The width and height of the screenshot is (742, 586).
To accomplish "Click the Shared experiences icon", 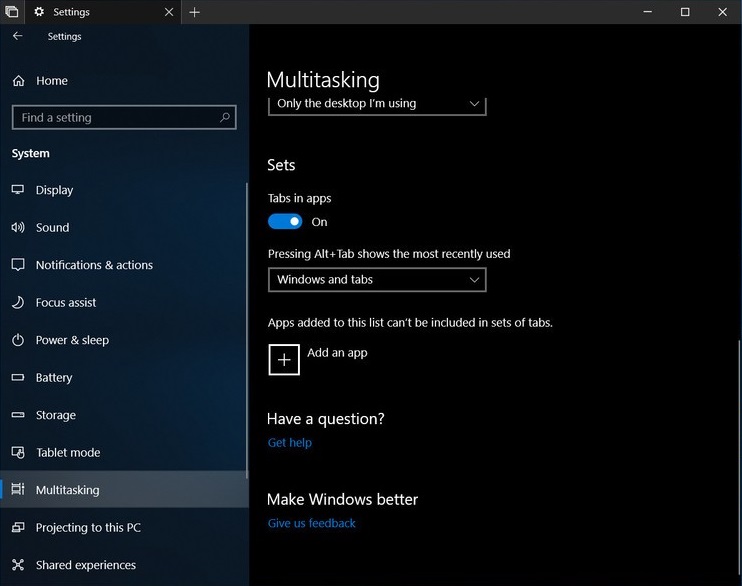I will (x=18, y=565).
